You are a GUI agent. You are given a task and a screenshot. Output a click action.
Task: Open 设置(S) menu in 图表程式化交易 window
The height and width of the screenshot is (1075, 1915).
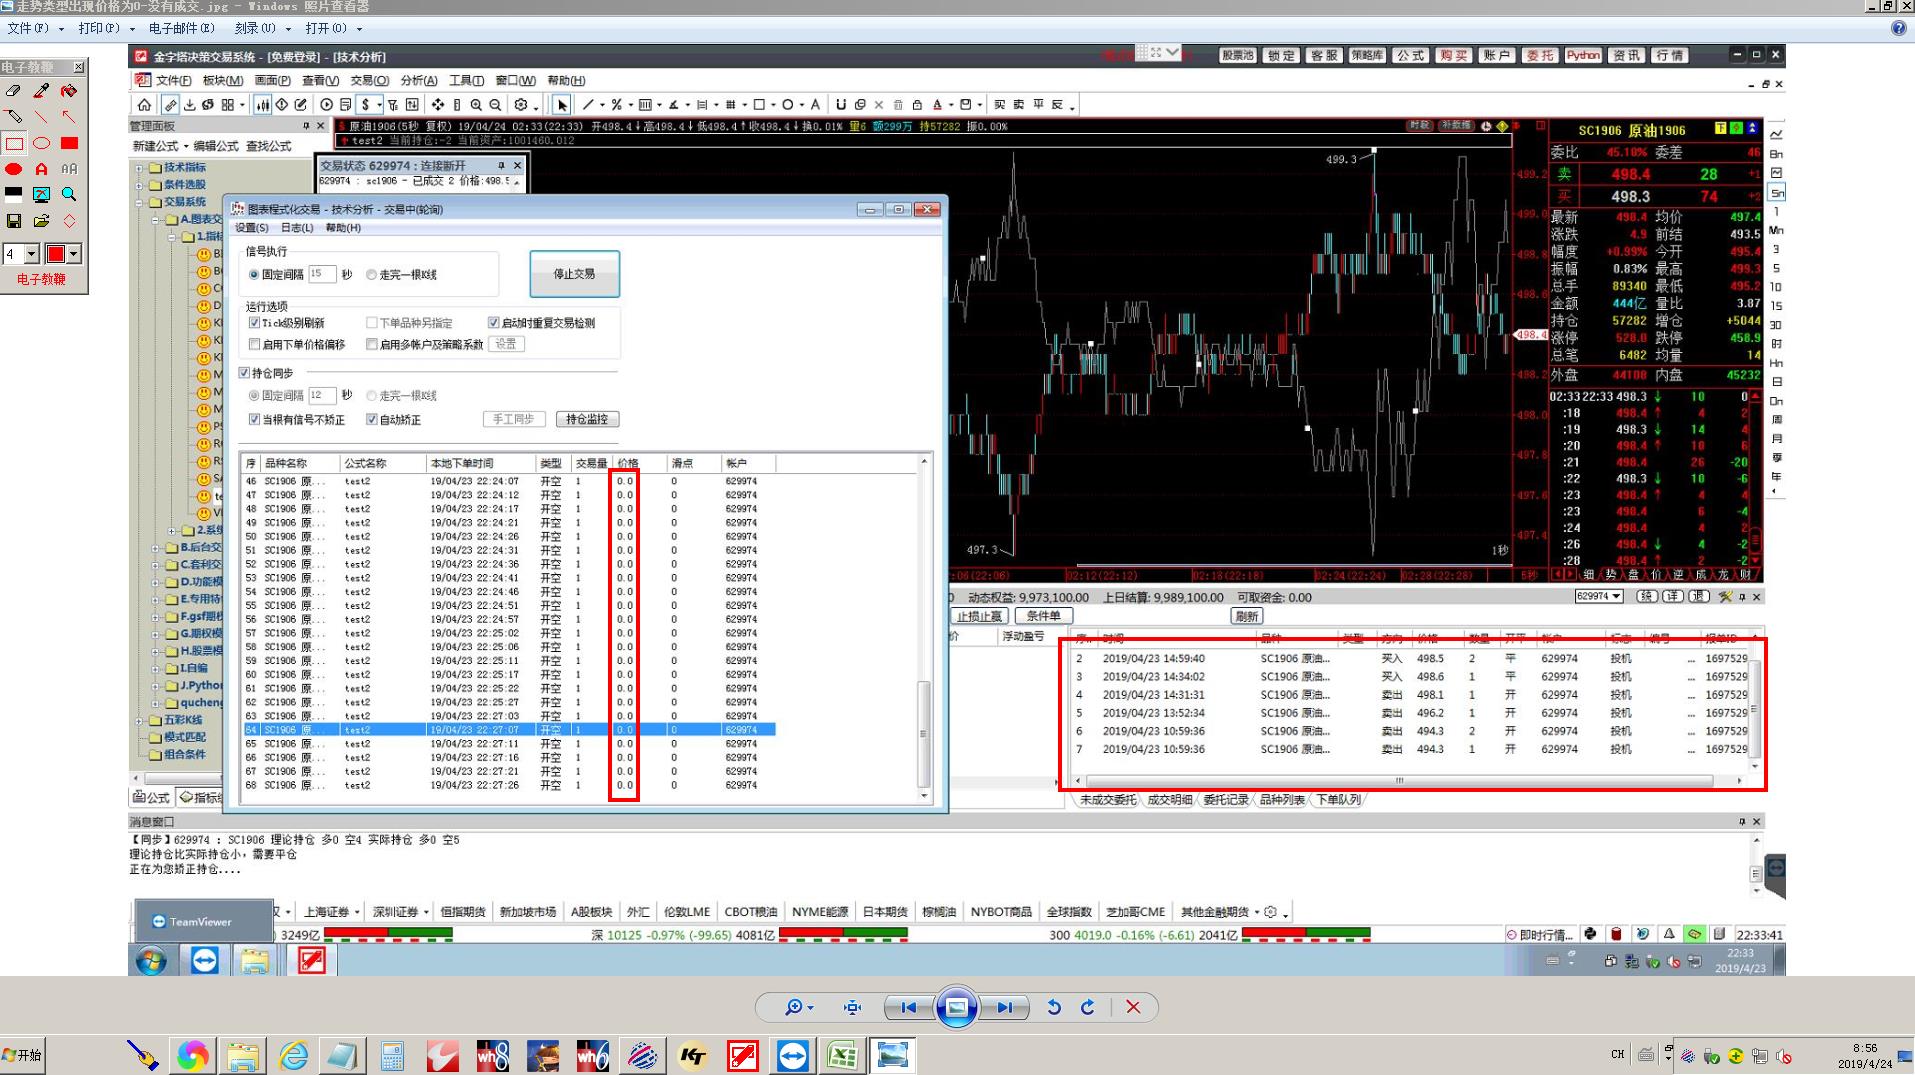(x=251, y=228)
